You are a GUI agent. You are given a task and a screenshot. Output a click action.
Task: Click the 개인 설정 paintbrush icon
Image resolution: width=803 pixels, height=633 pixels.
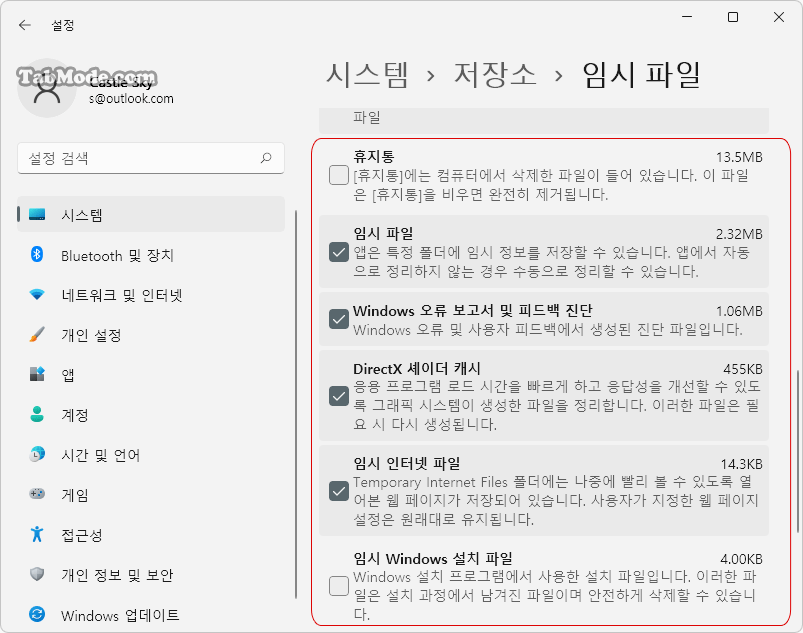click(37, 334)
